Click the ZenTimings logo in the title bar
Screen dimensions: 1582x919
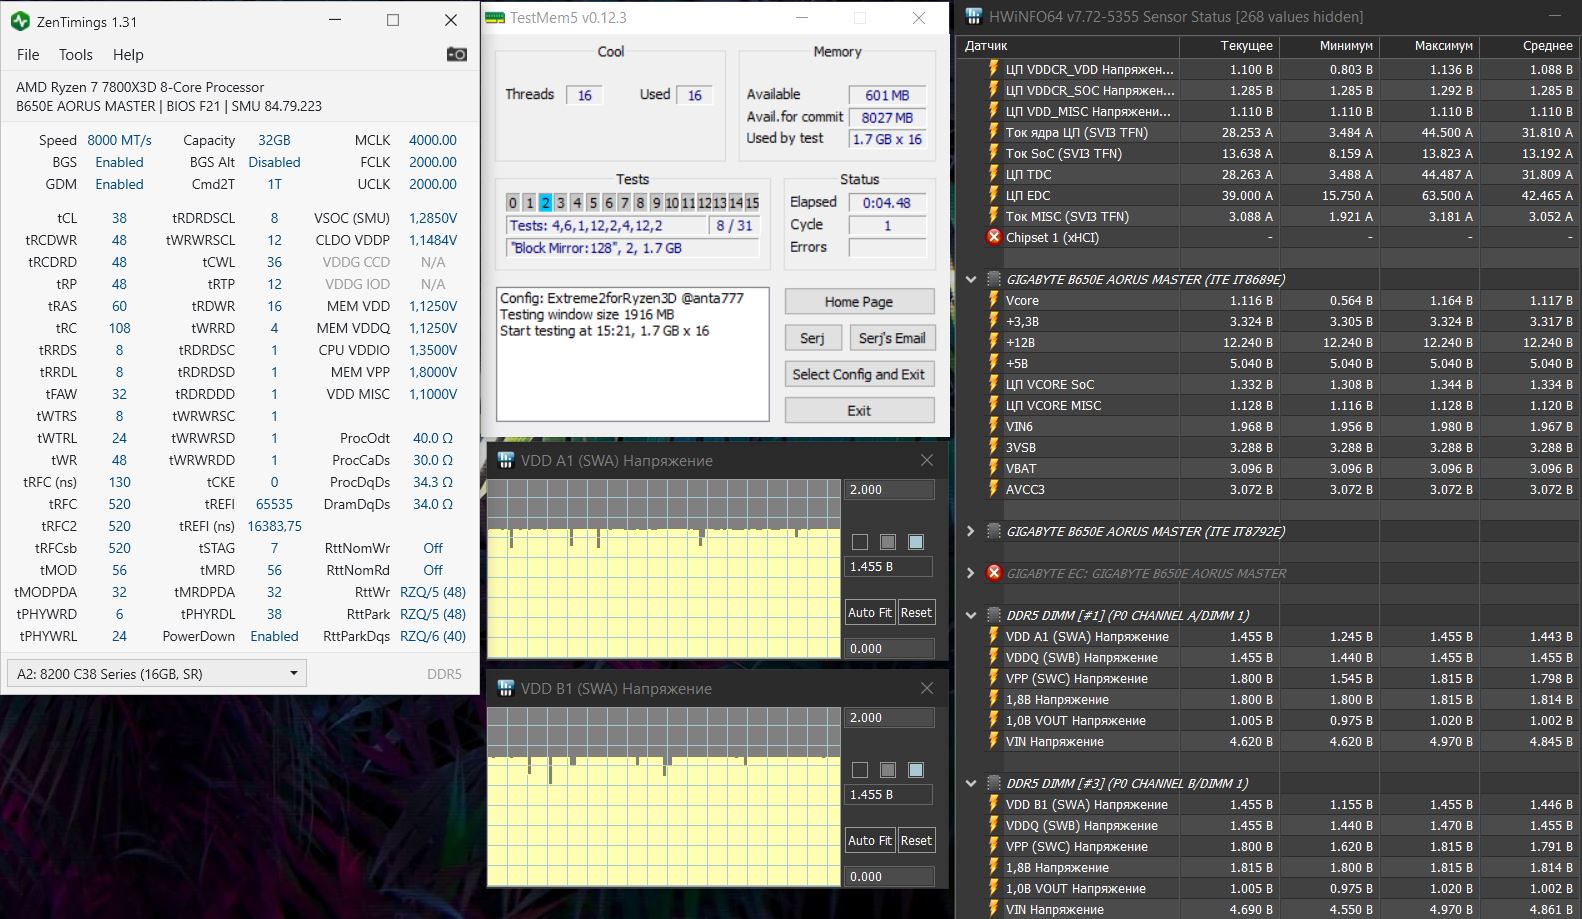click(20, 21)
